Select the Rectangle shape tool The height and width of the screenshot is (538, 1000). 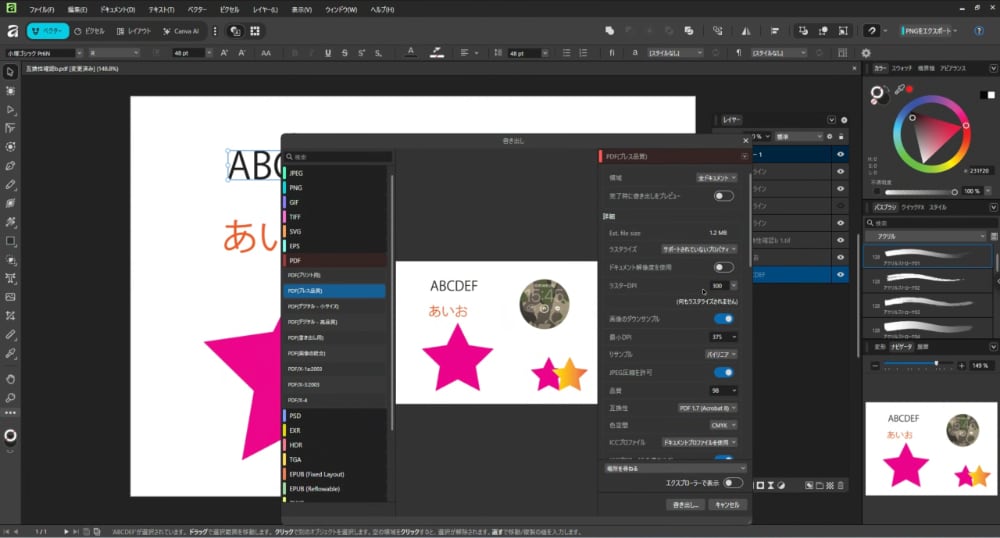pos(10,241)
